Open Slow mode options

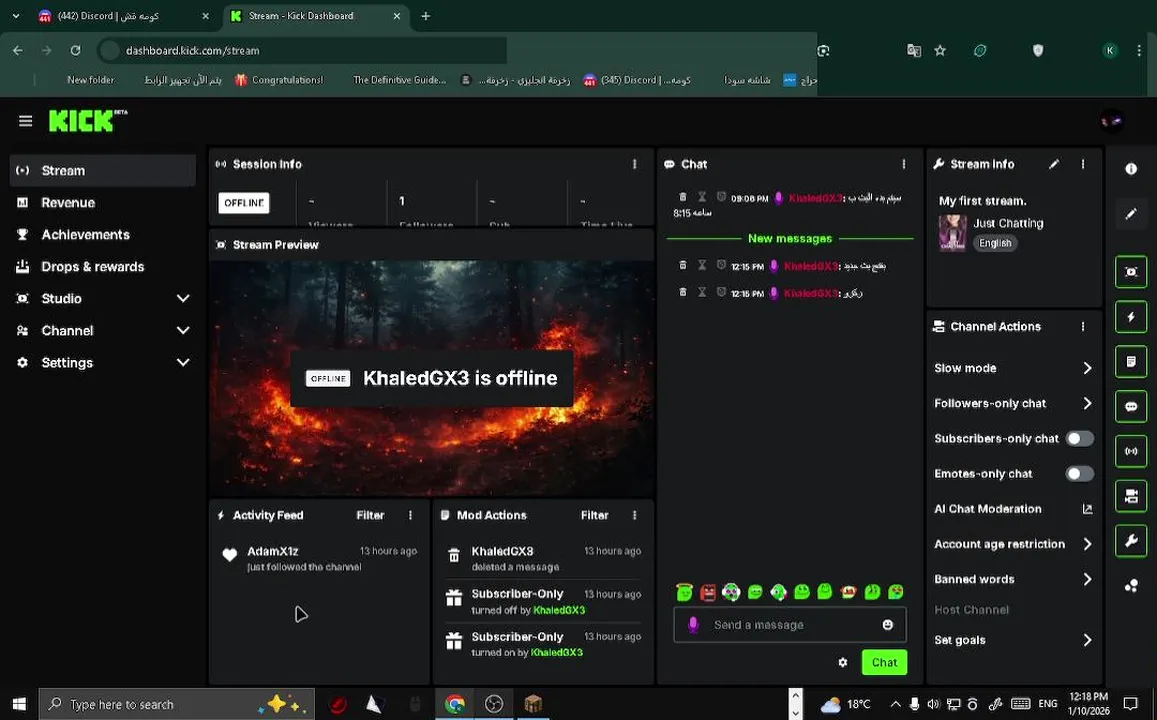click(1013, 368)
